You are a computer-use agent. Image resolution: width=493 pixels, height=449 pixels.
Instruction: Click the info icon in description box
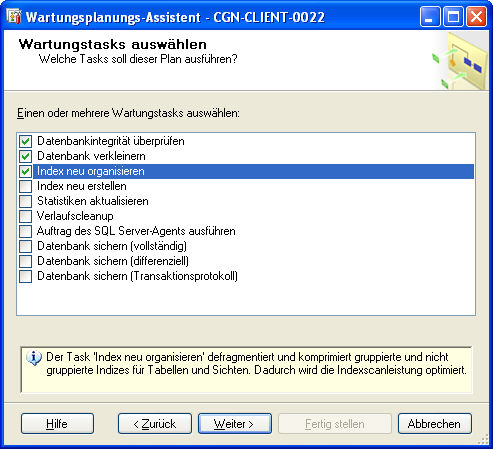point(34,359)
